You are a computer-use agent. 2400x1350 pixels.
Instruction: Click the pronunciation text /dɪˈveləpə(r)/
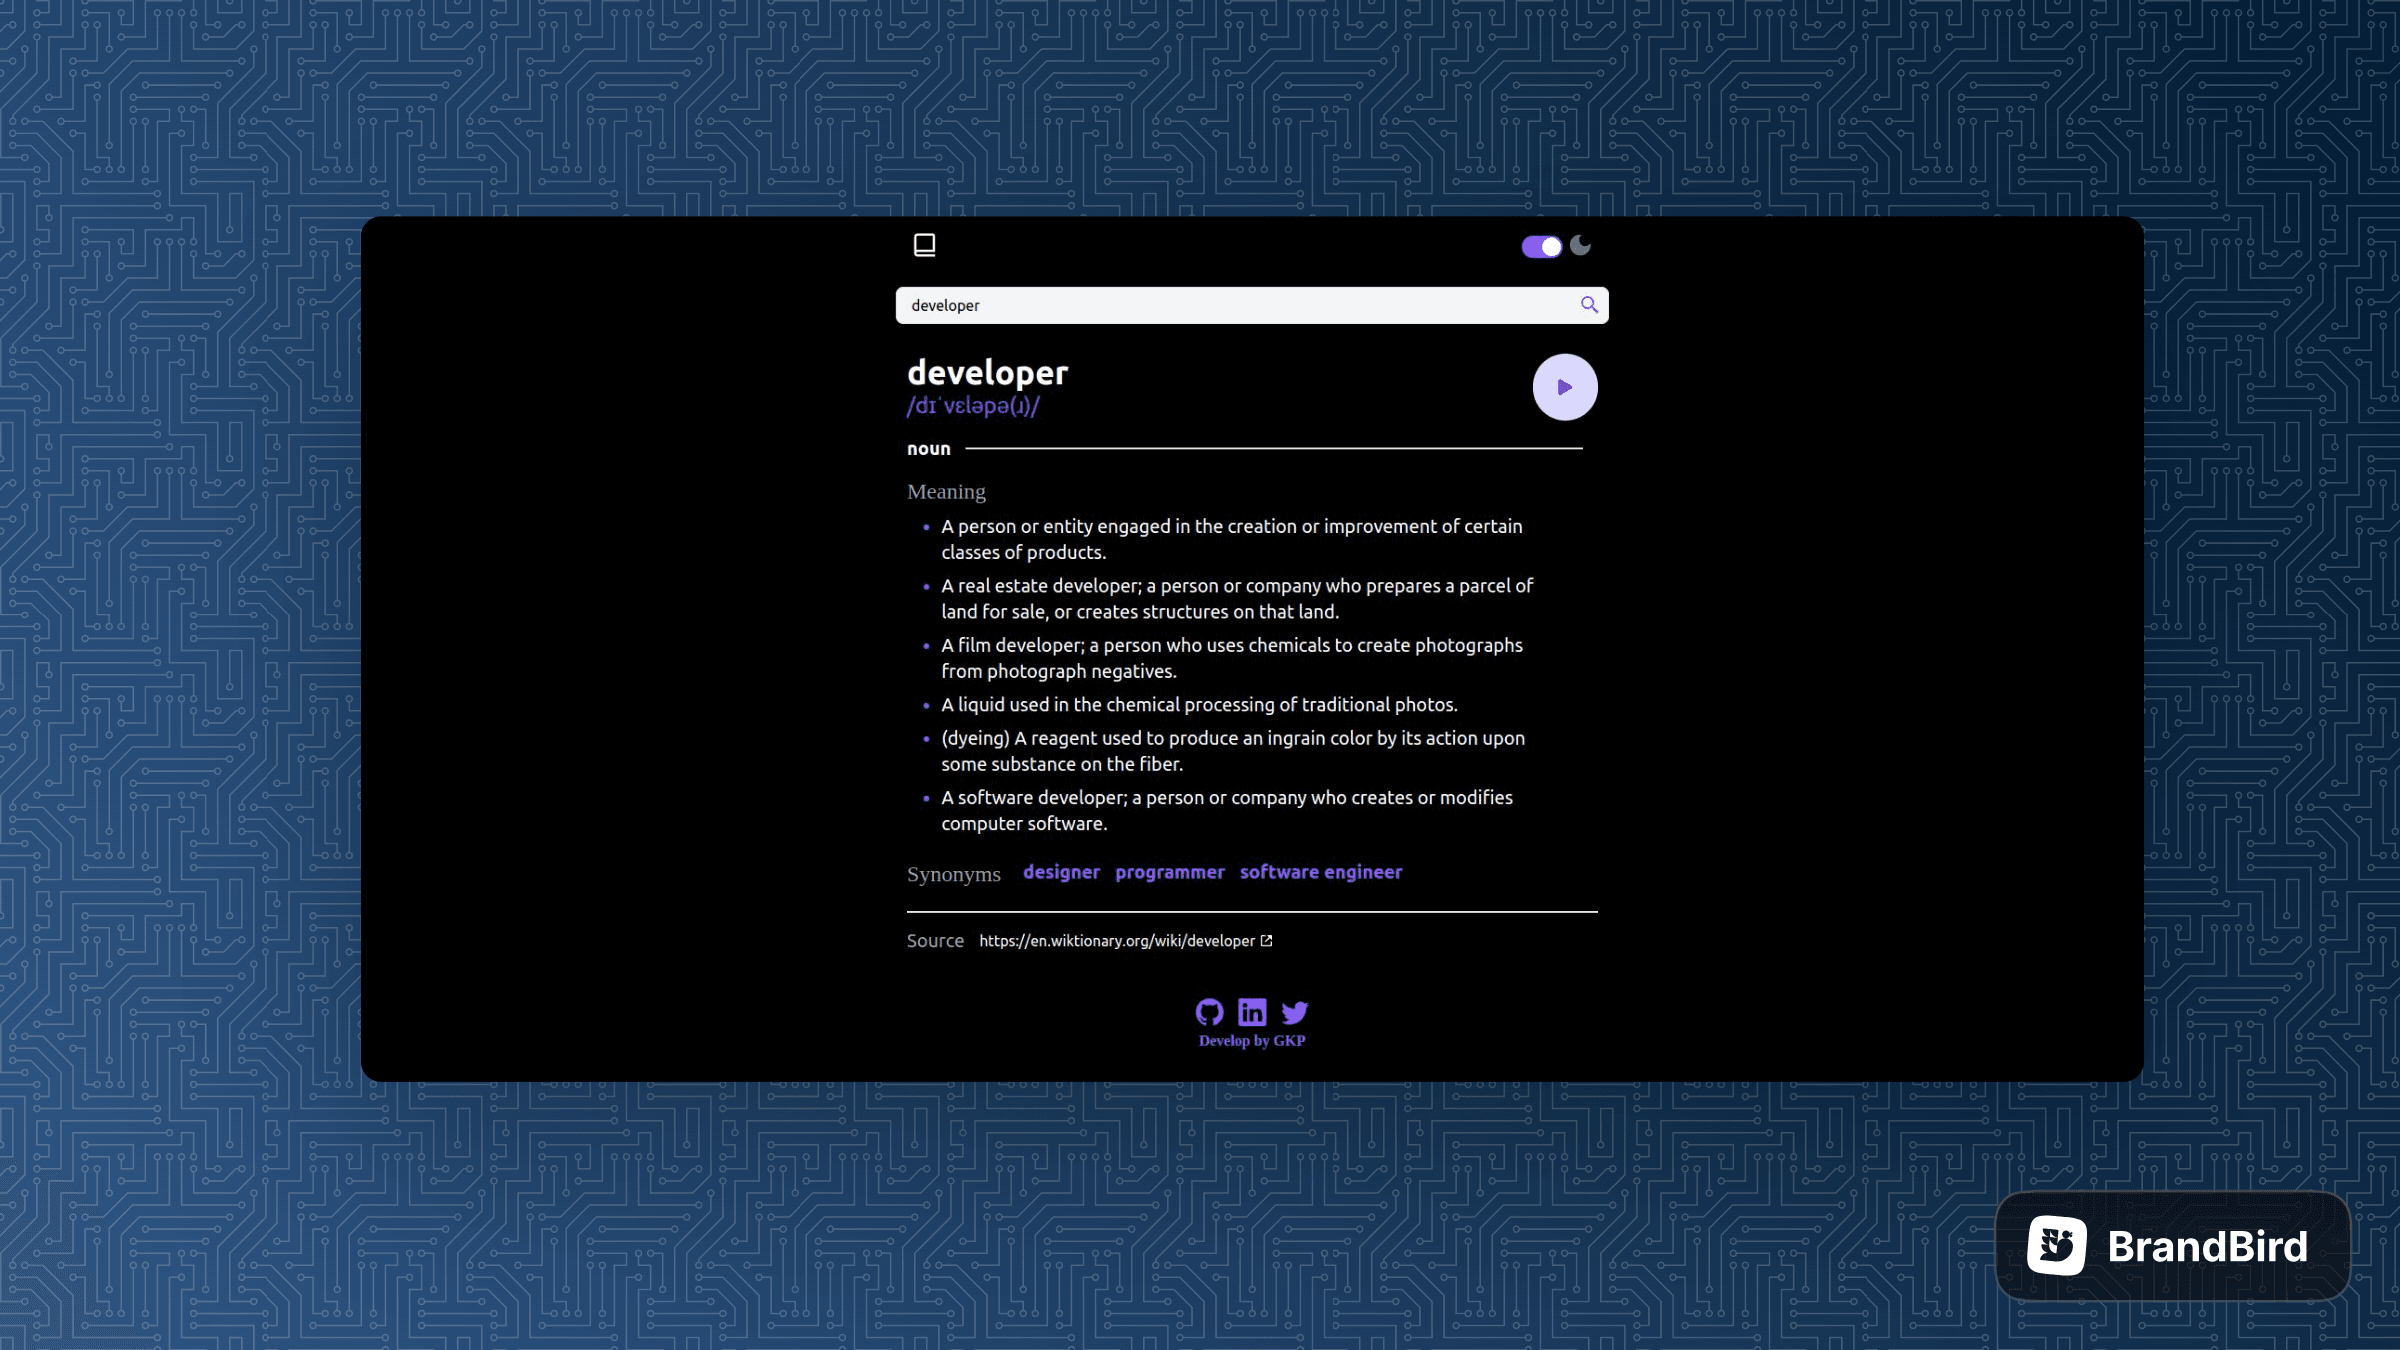point(973,405)
